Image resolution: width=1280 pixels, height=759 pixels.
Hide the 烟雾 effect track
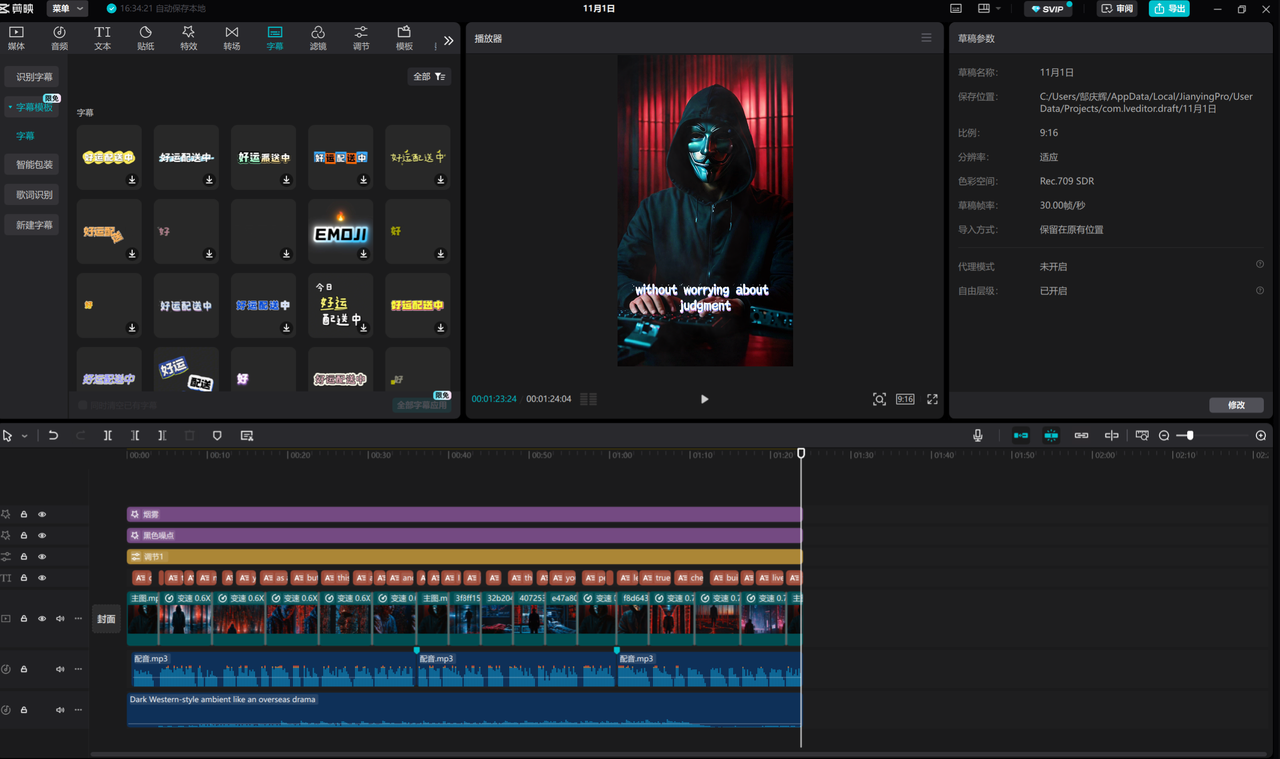pos(42,514)
